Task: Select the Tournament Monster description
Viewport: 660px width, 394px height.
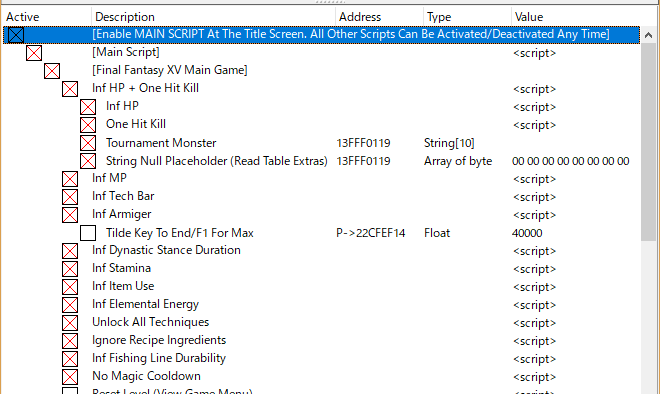Action: [161, 143]
